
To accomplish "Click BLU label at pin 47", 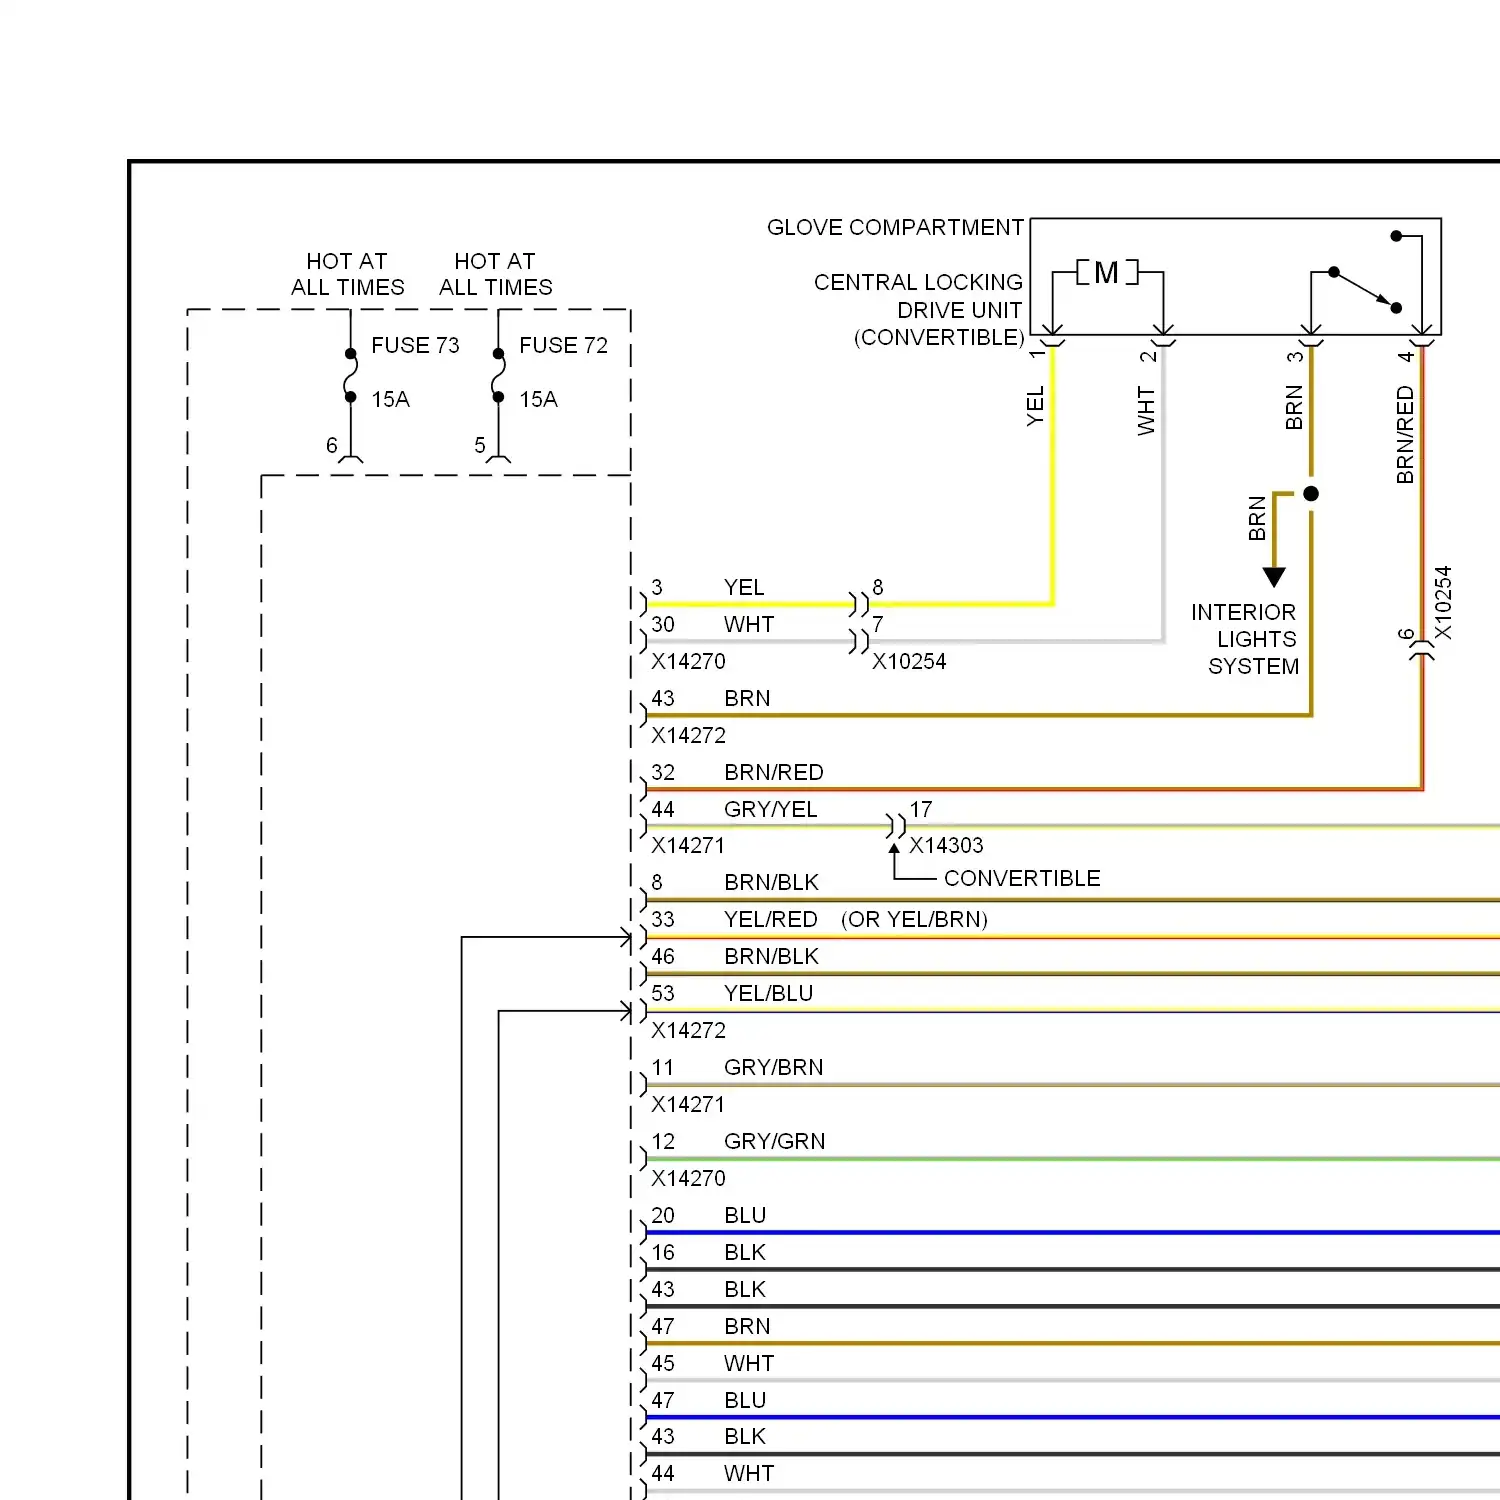I will 745,1400.
